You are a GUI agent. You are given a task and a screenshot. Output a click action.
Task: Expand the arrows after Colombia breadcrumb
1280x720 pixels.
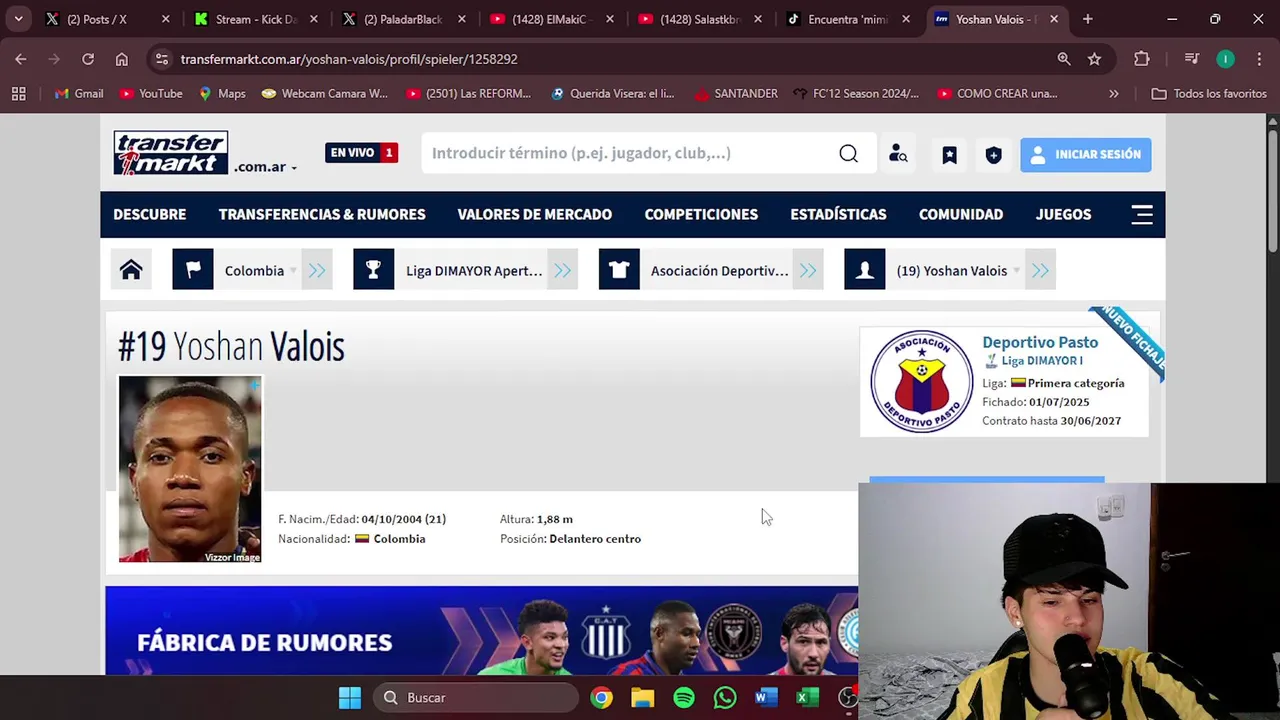[x=317, y=271]
